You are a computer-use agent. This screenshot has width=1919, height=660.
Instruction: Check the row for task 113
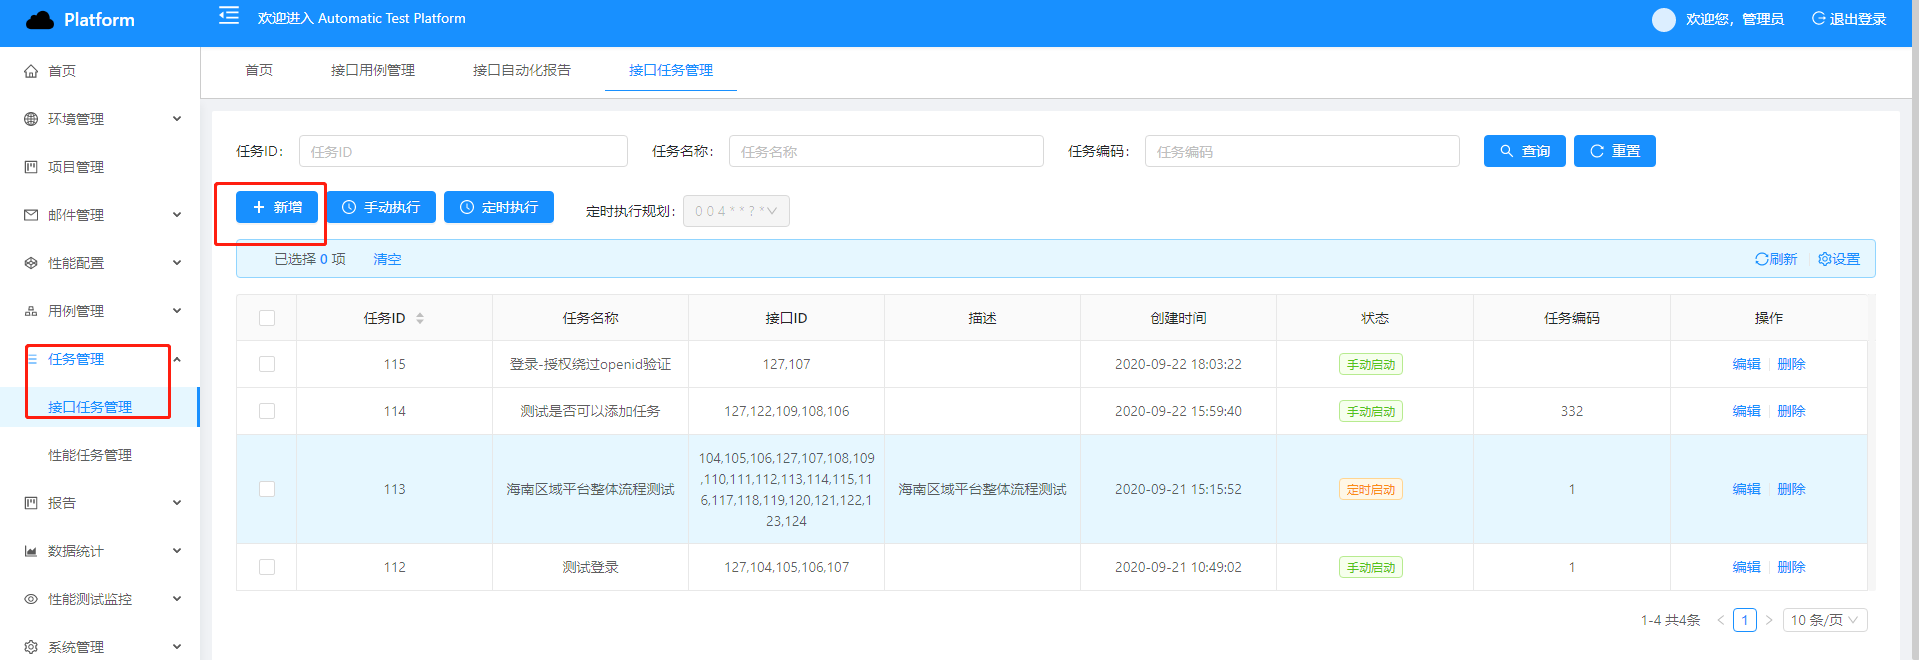(267, 489)
